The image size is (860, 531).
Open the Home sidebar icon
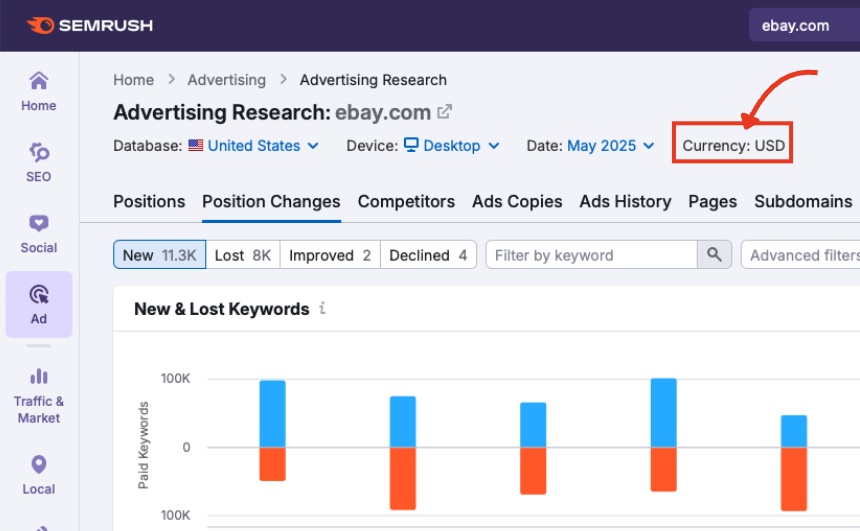tap(38, 90)
